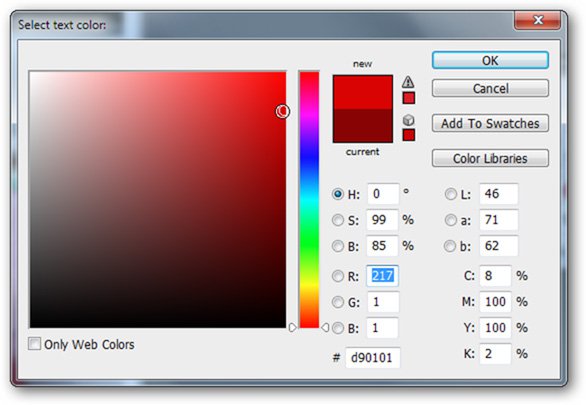The image size is (586, 405).
Task: Click the hex color input field
Action: point(373,358)
